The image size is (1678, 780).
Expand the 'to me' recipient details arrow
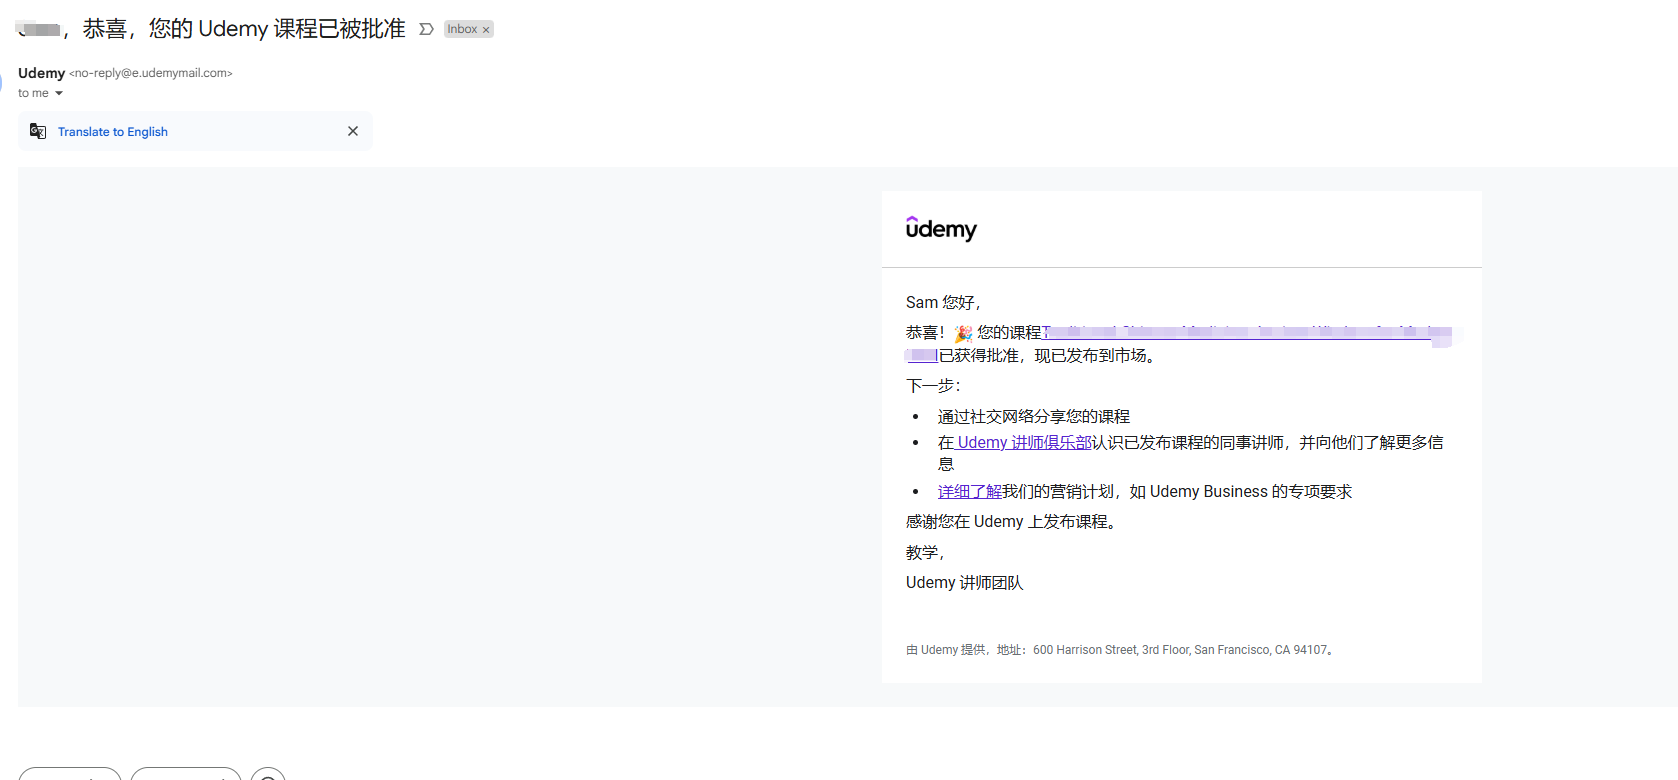(59, 93)
